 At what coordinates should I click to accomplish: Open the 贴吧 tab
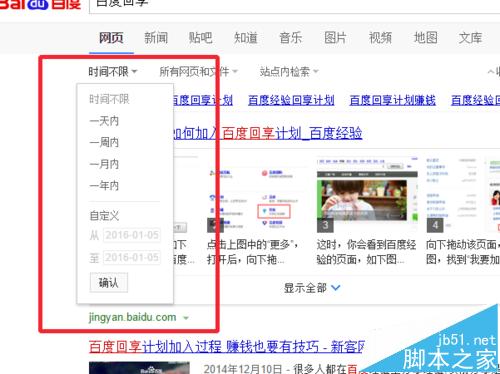(x=201, y=38)
